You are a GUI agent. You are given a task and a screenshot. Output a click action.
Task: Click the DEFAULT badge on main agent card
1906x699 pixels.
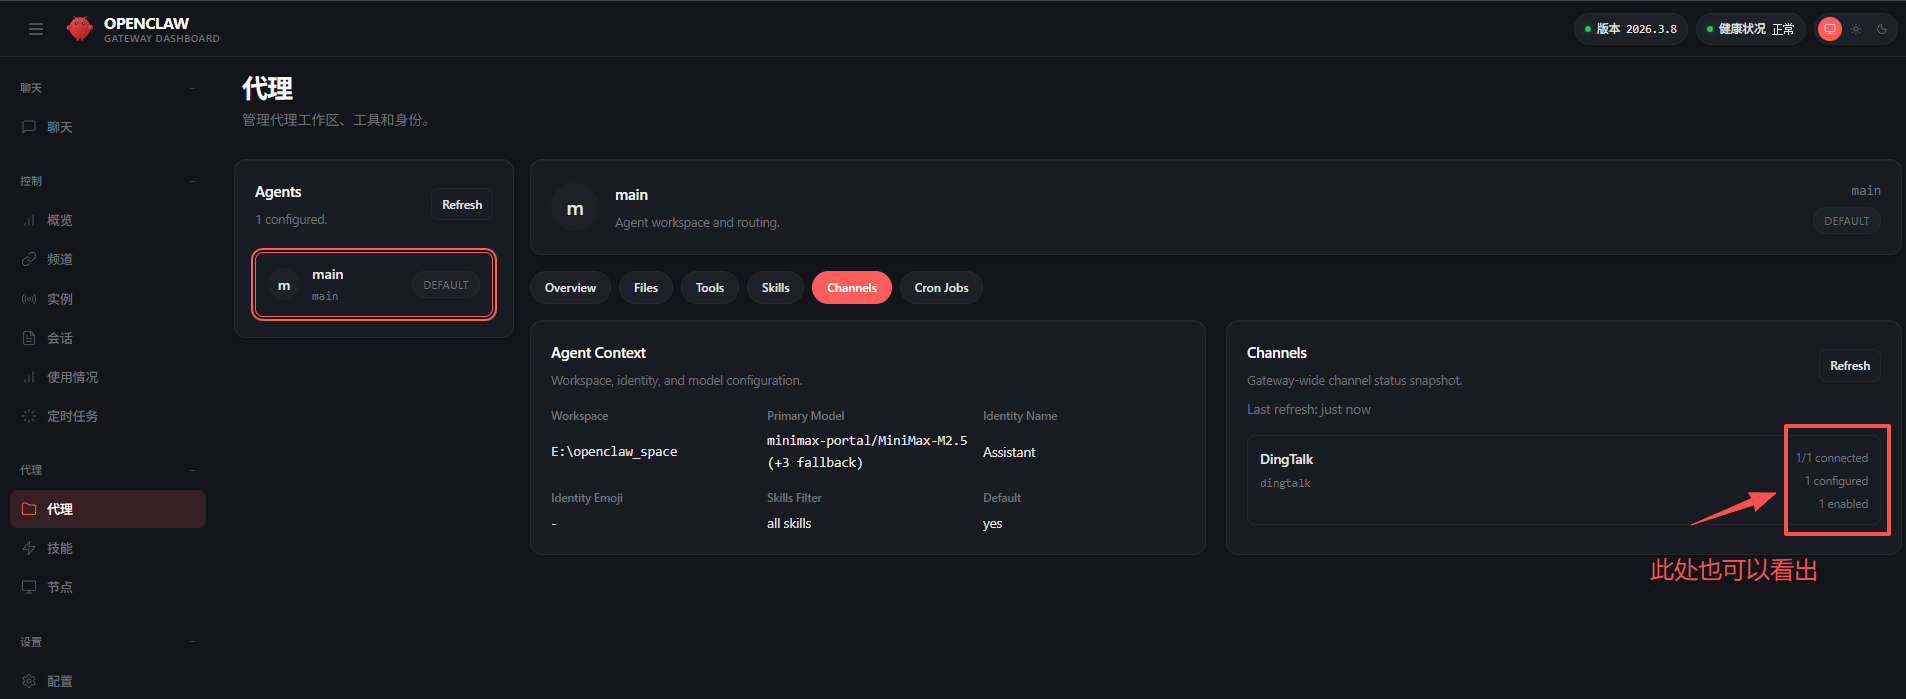446,285
